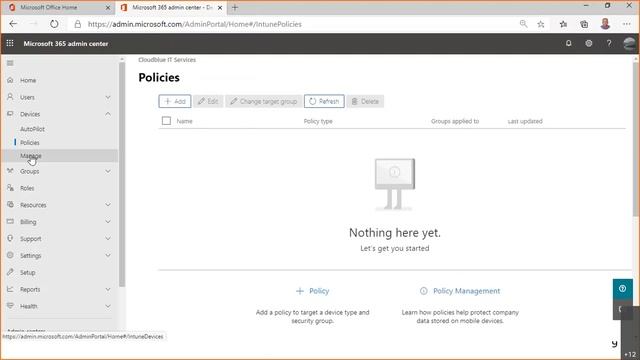Open the notifications bell icon
Image resolution: width=640 pixels, height=360 pixels.
click(x=568, y=43)
